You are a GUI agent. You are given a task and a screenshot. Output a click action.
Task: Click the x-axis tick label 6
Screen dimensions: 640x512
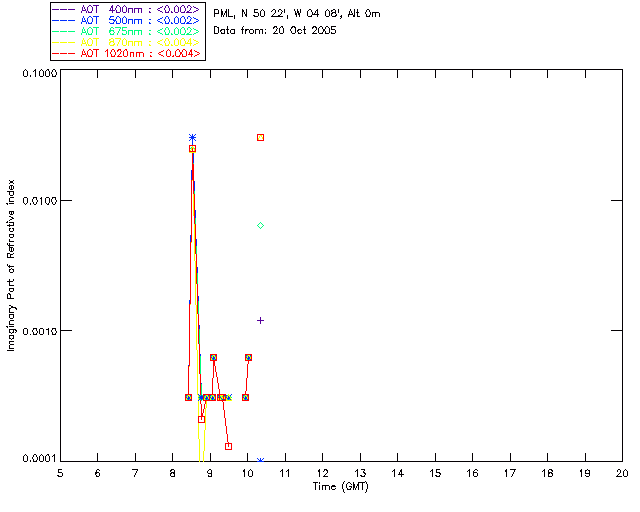click(x=98, y=473)
